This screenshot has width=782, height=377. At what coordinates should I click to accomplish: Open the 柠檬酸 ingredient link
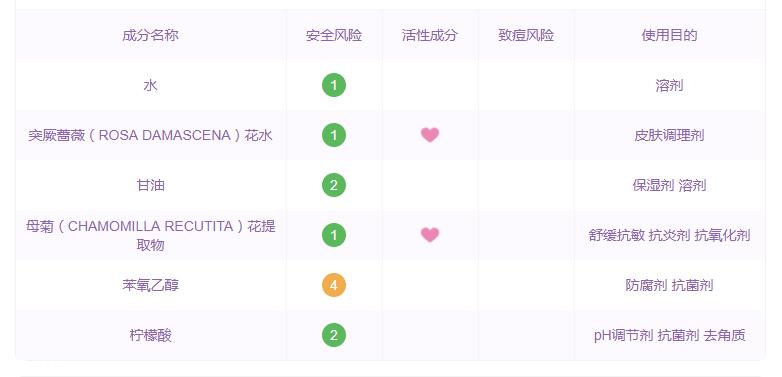pyautogui.click(x=151, y=335)
